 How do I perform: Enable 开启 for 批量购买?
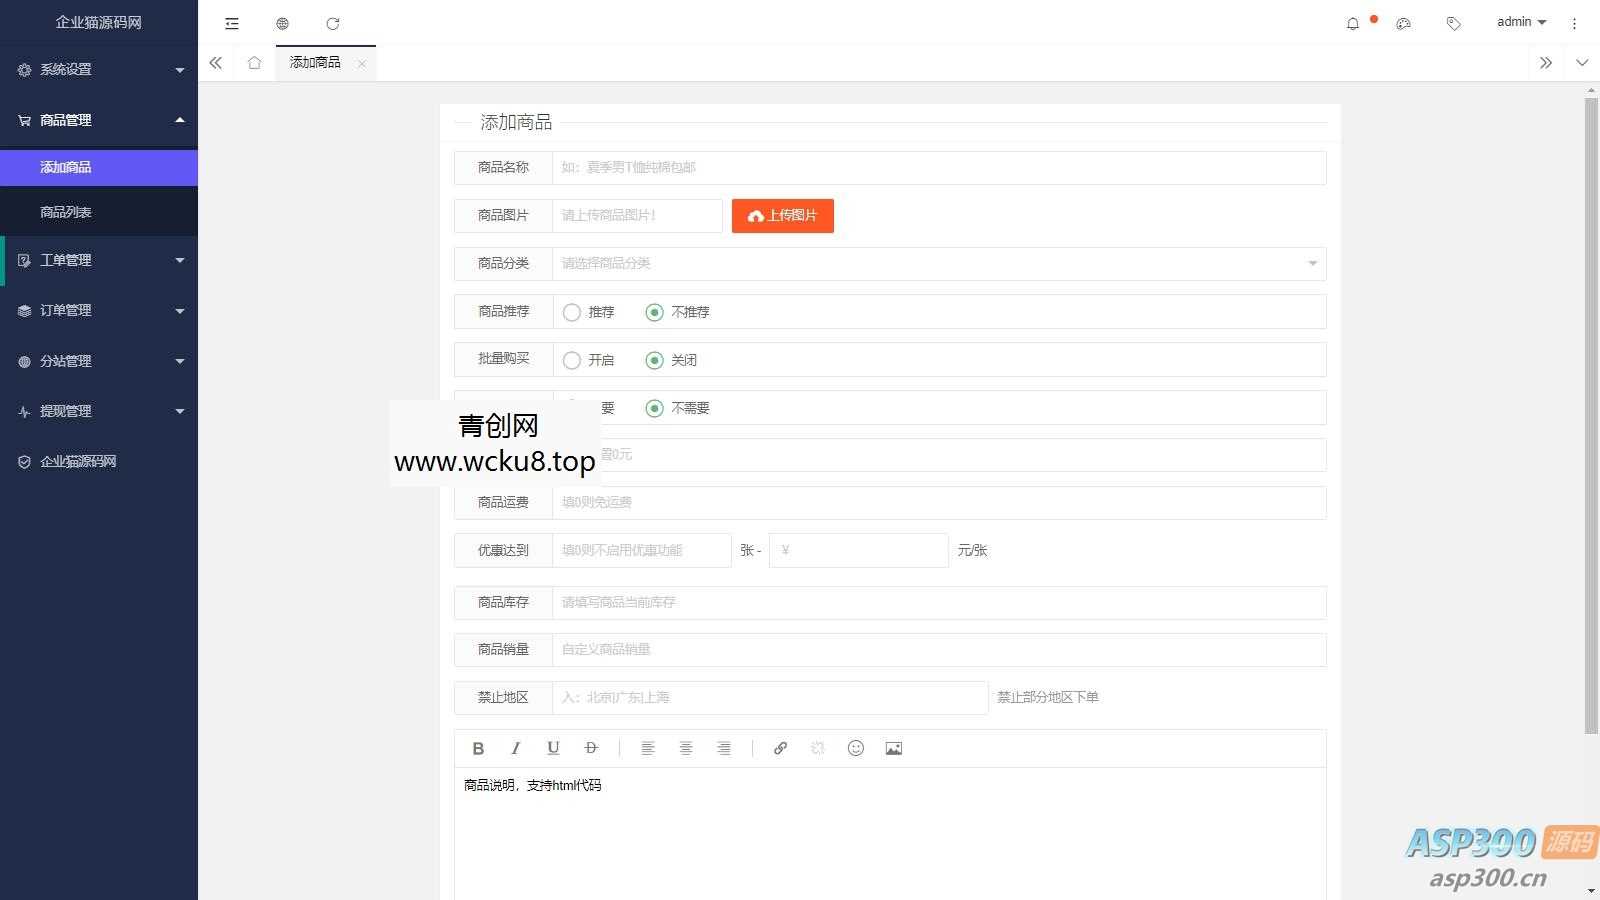[571, 360]
